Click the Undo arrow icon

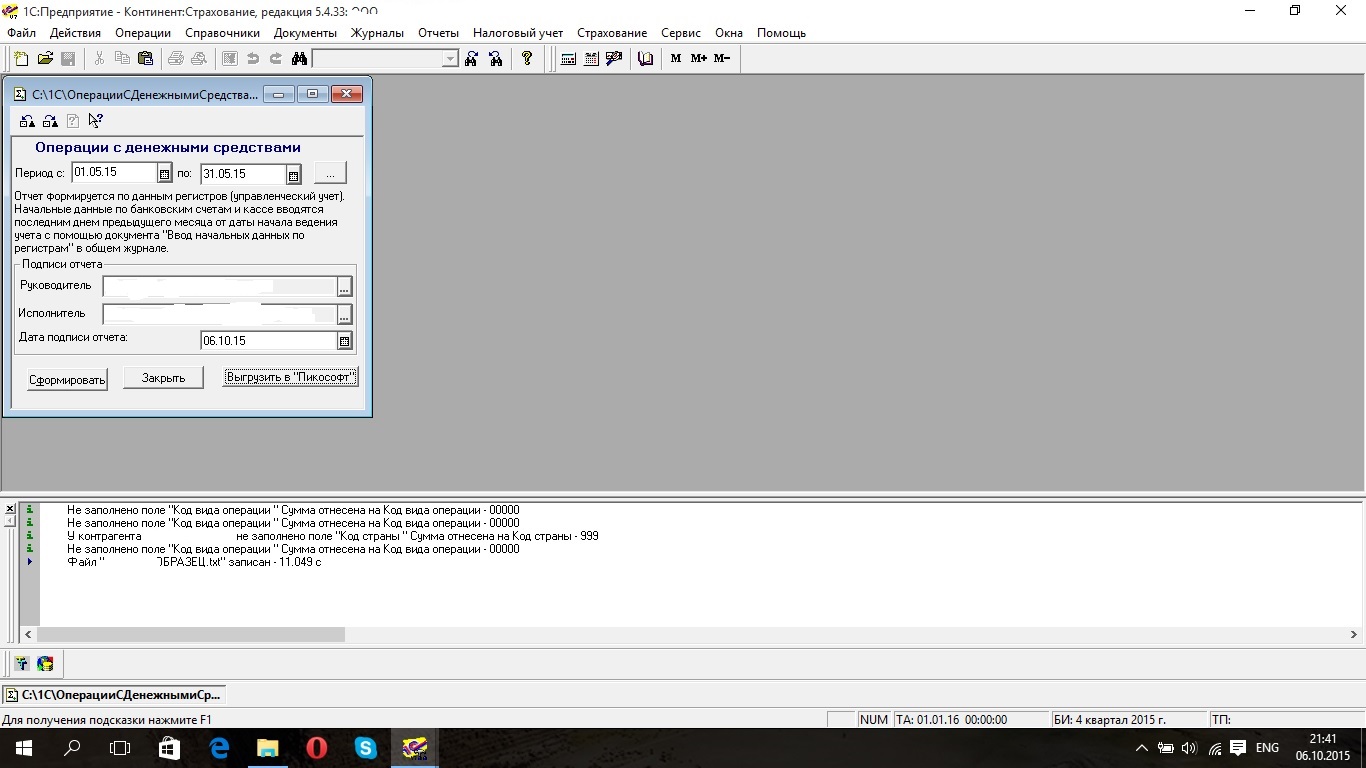pyautogui.click(x=253, y=59)
